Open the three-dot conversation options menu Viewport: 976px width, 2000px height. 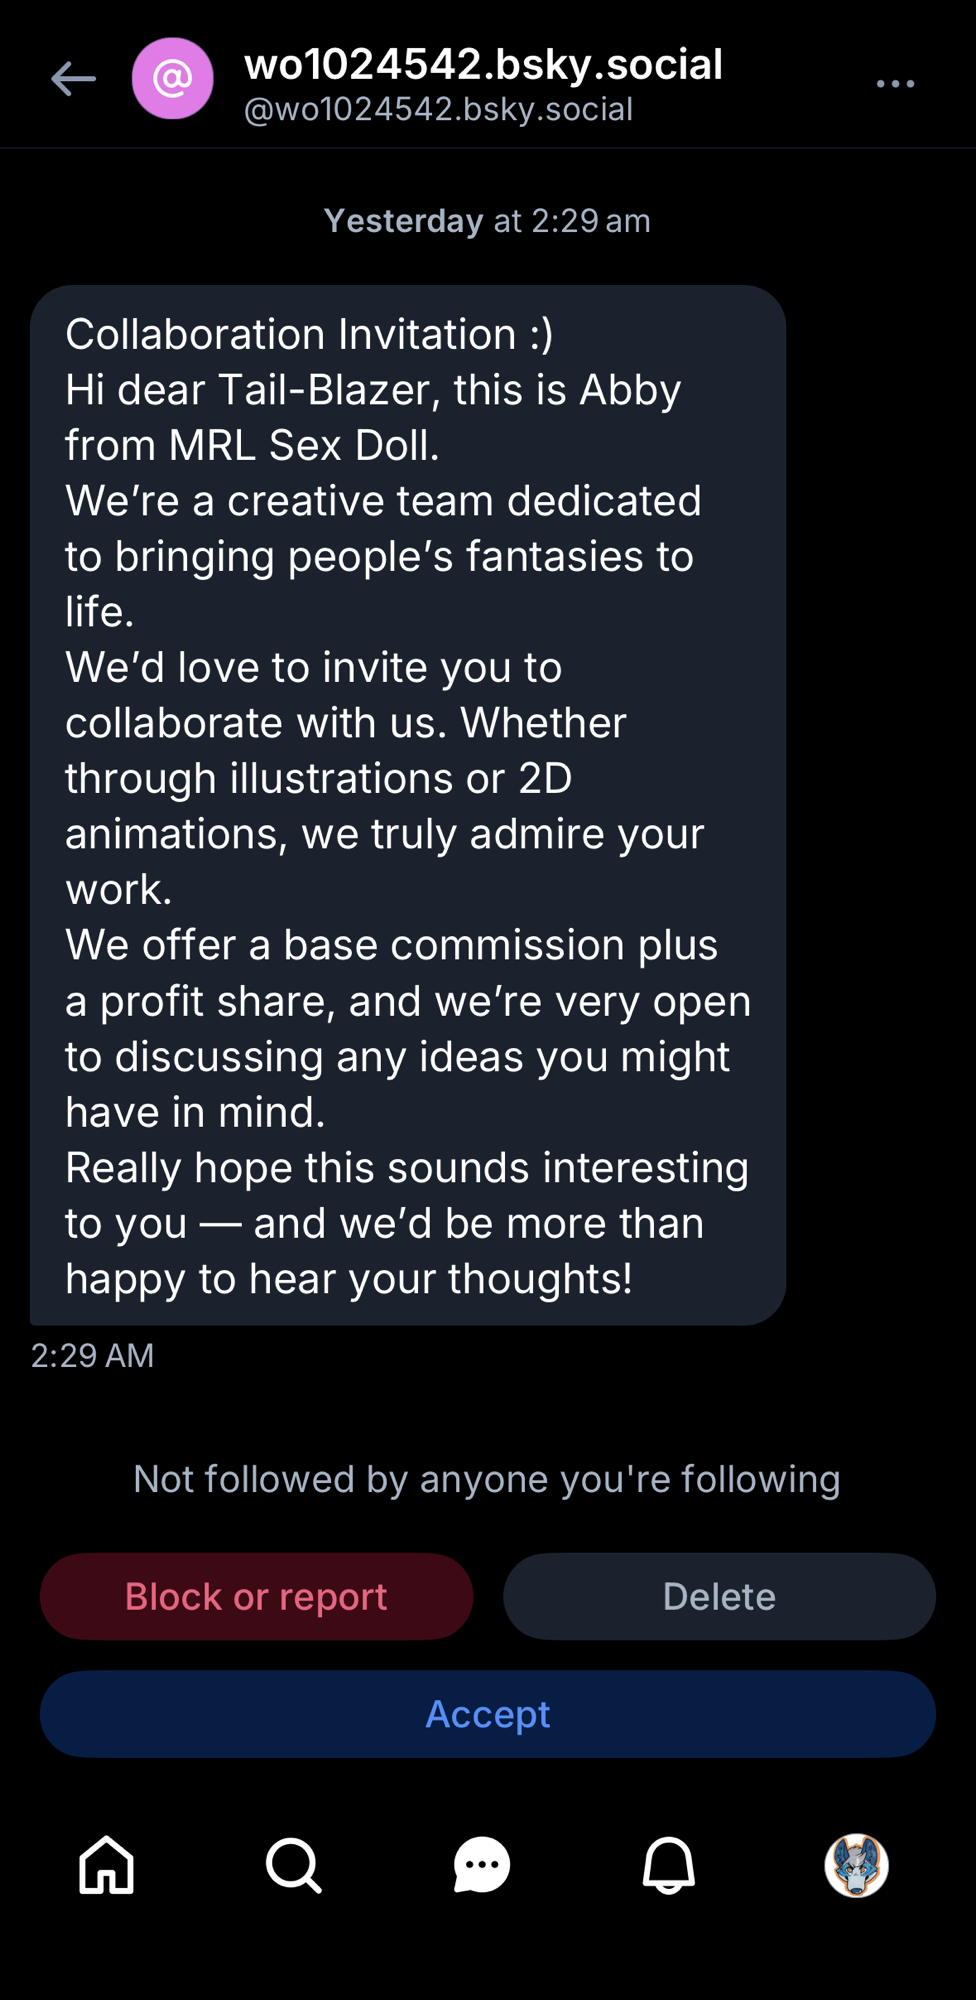pyautogui.click(x=895, y=84)
